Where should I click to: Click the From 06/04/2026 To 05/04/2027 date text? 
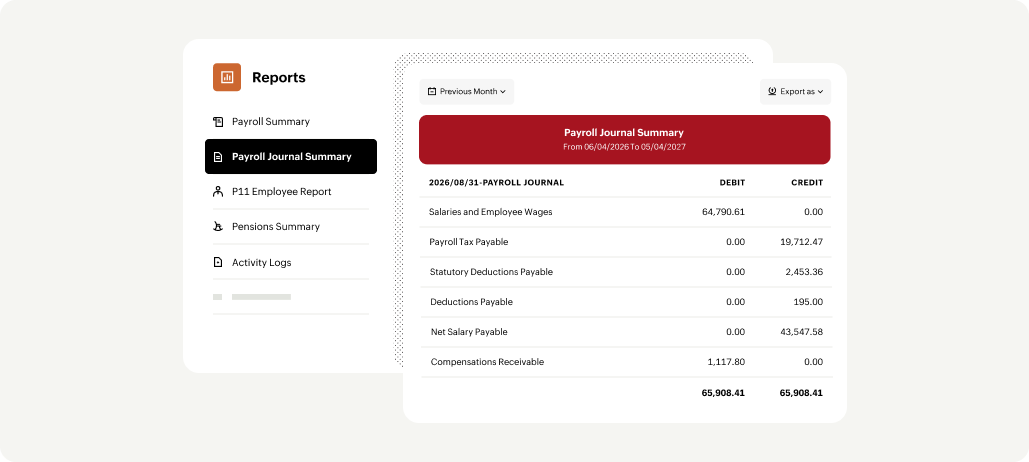click(624, 148)
